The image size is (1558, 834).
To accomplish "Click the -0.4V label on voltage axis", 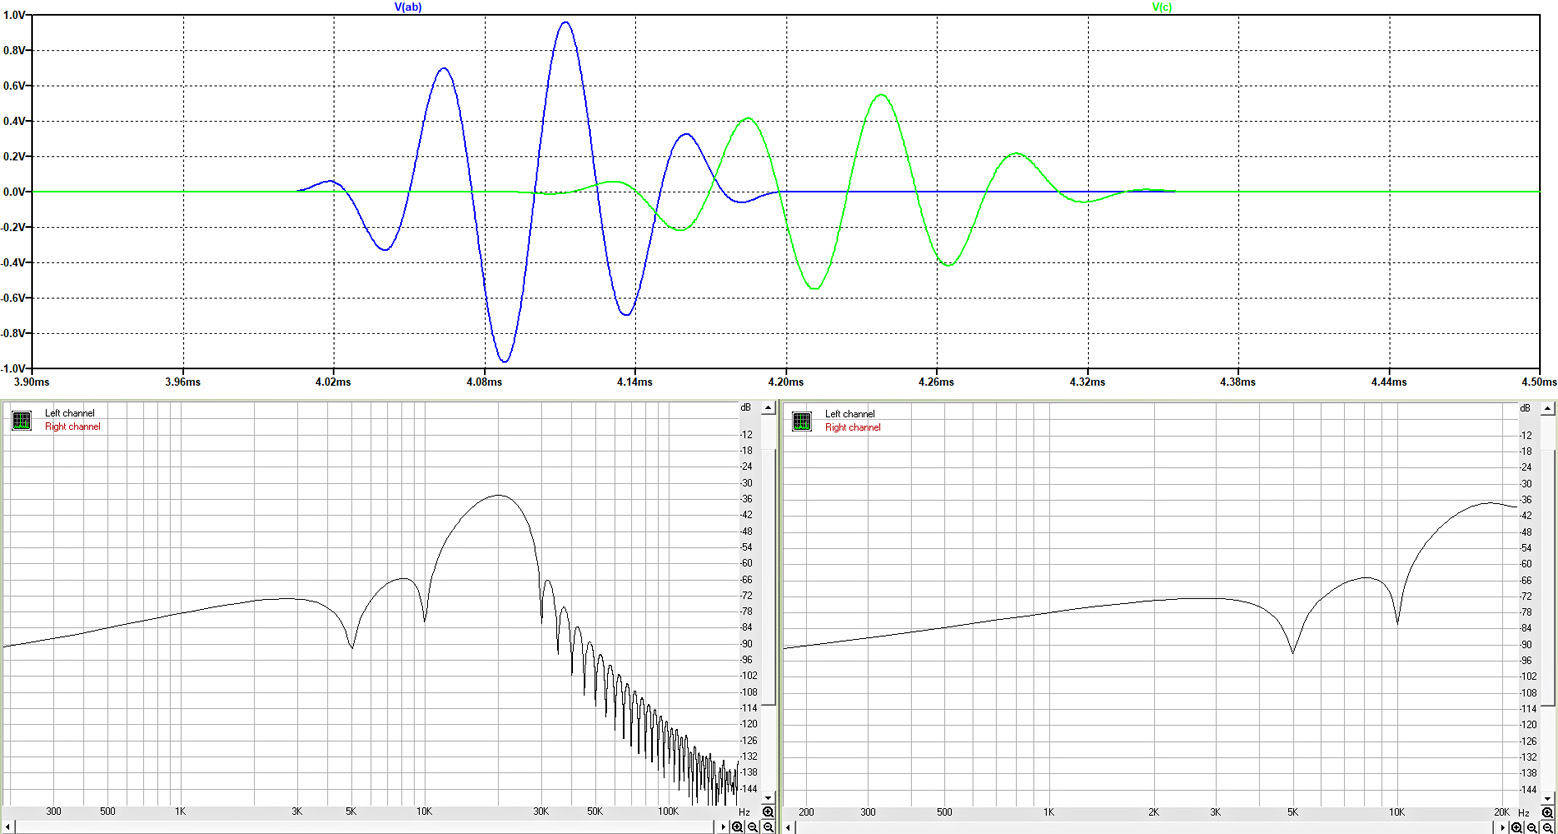I will [14, 263].
